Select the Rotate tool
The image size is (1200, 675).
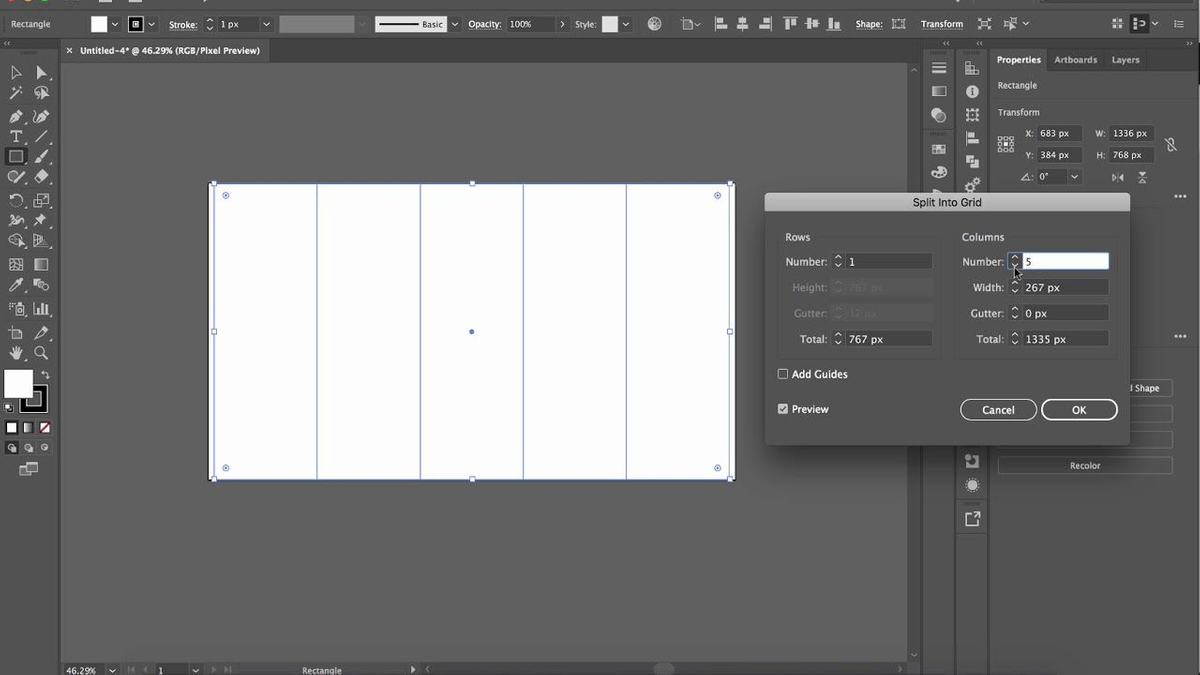point(16,199)
